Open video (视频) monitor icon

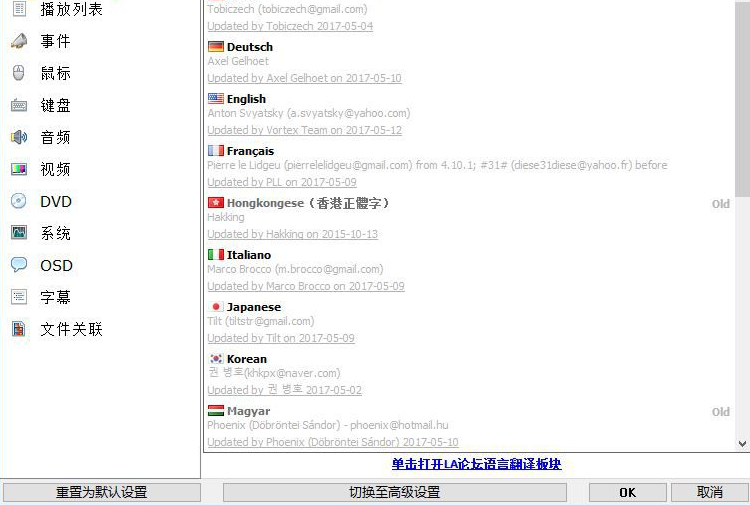(x=19, y=169)
